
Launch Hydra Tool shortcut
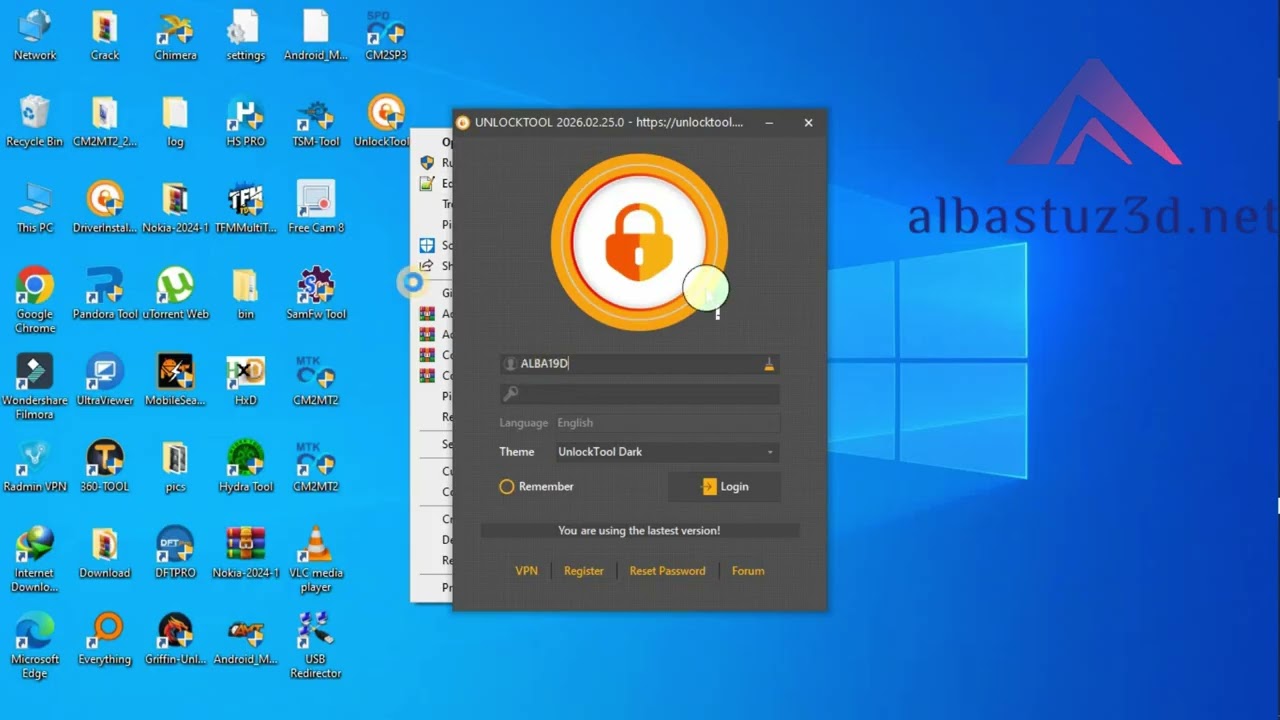pos(245,465)
